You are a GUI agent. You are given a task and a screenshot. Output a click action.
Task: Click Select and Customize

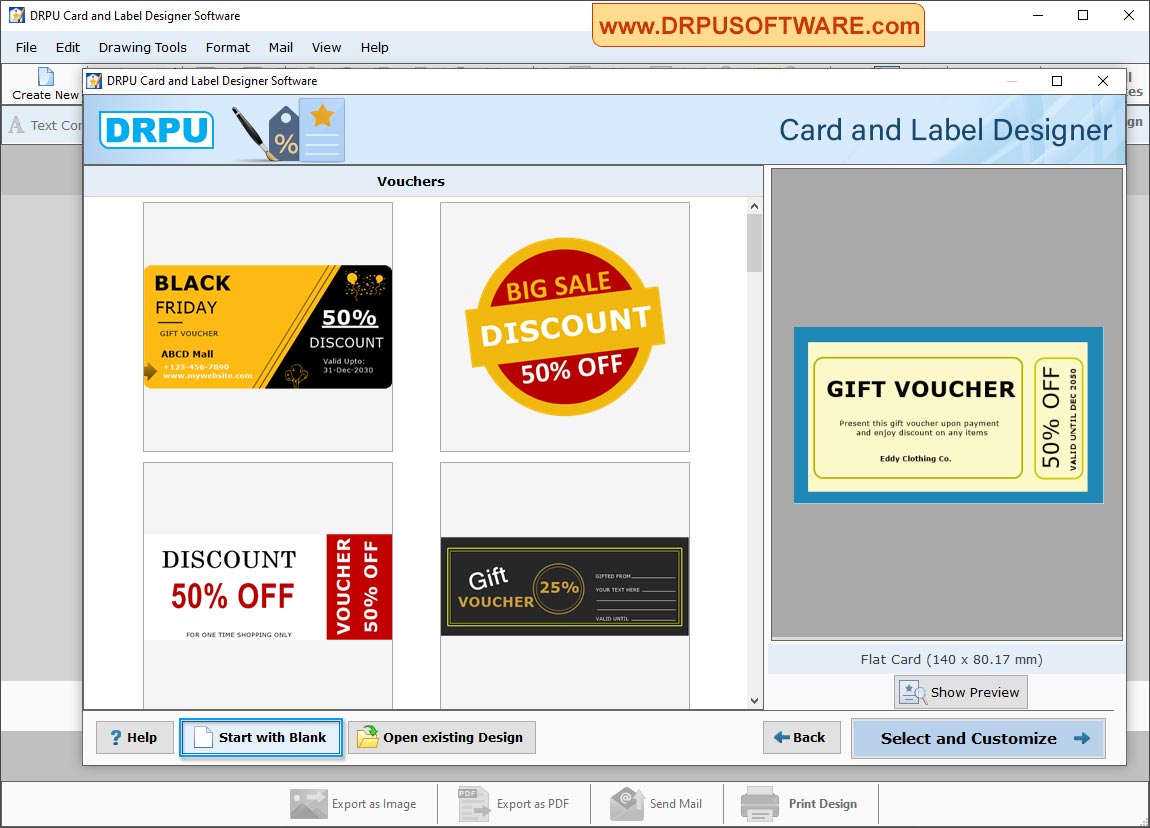coord(977,738)
